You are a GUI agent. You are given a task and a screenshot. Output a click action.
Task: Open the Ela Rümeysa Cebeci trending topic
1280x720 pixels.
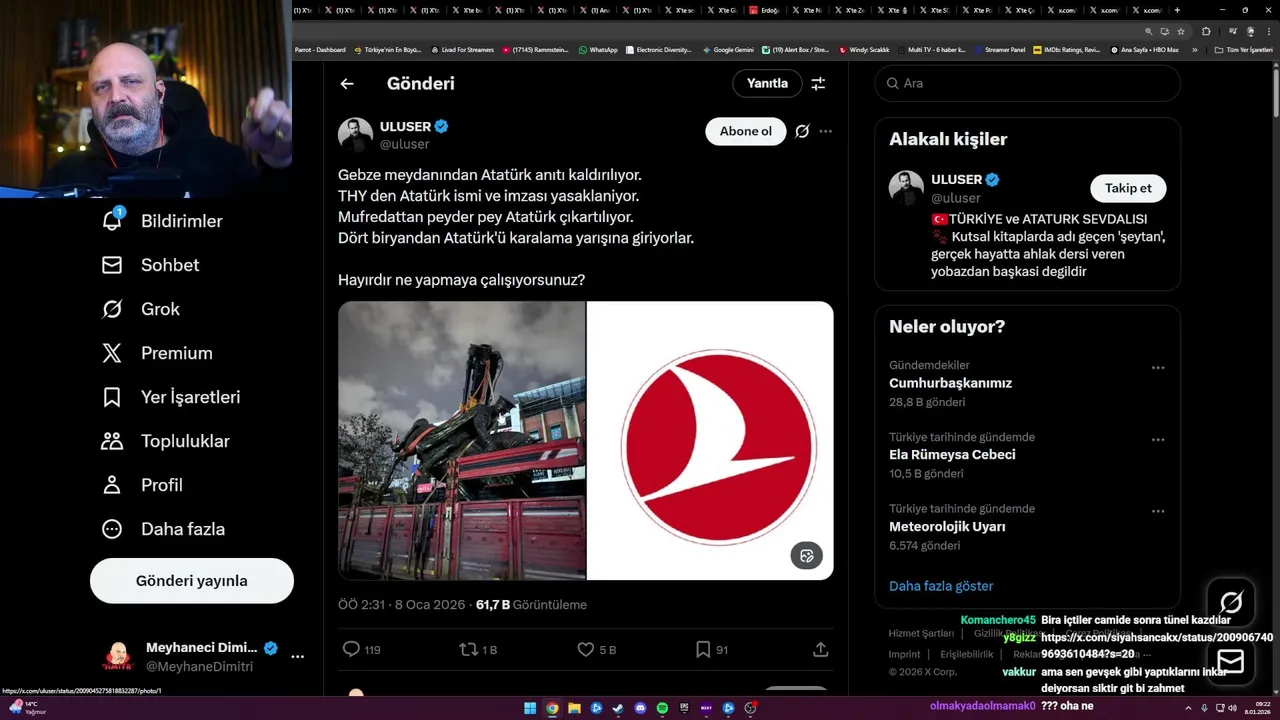[x=952, y=455]
